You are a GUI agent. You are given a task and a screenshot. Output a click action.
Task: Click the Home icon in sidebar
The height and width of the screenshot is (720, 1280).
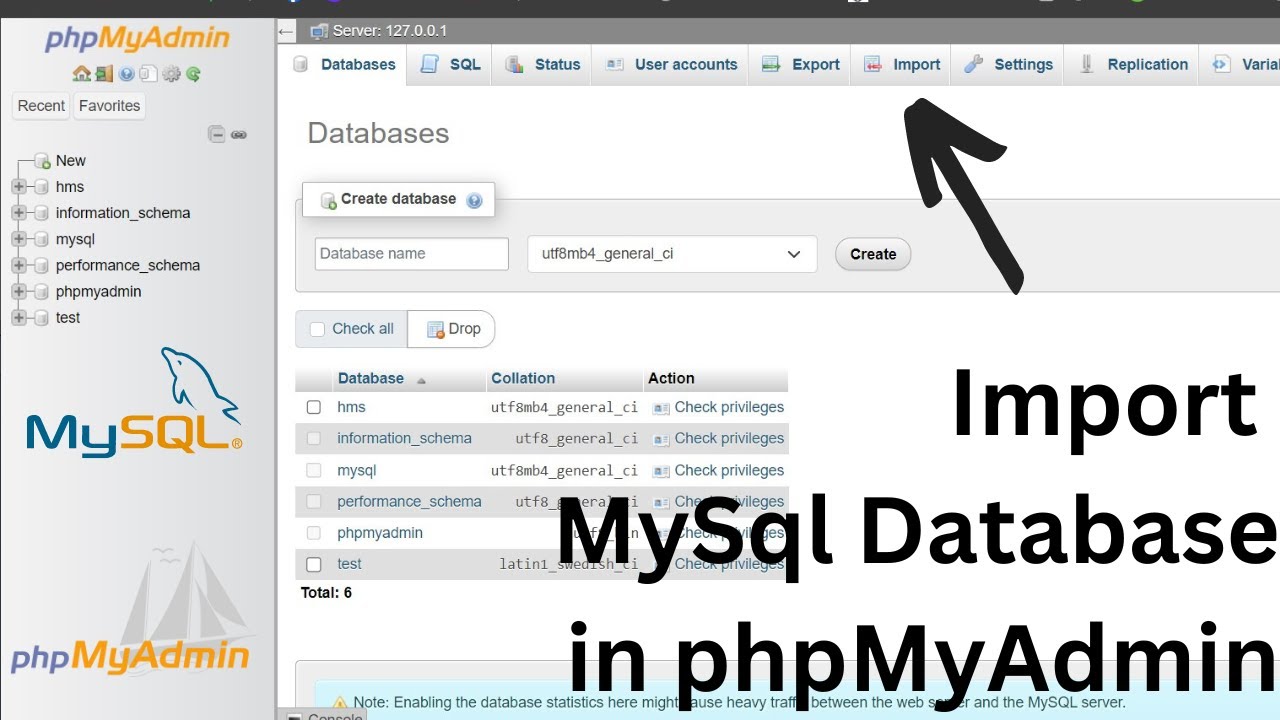[x=82, y=74]
